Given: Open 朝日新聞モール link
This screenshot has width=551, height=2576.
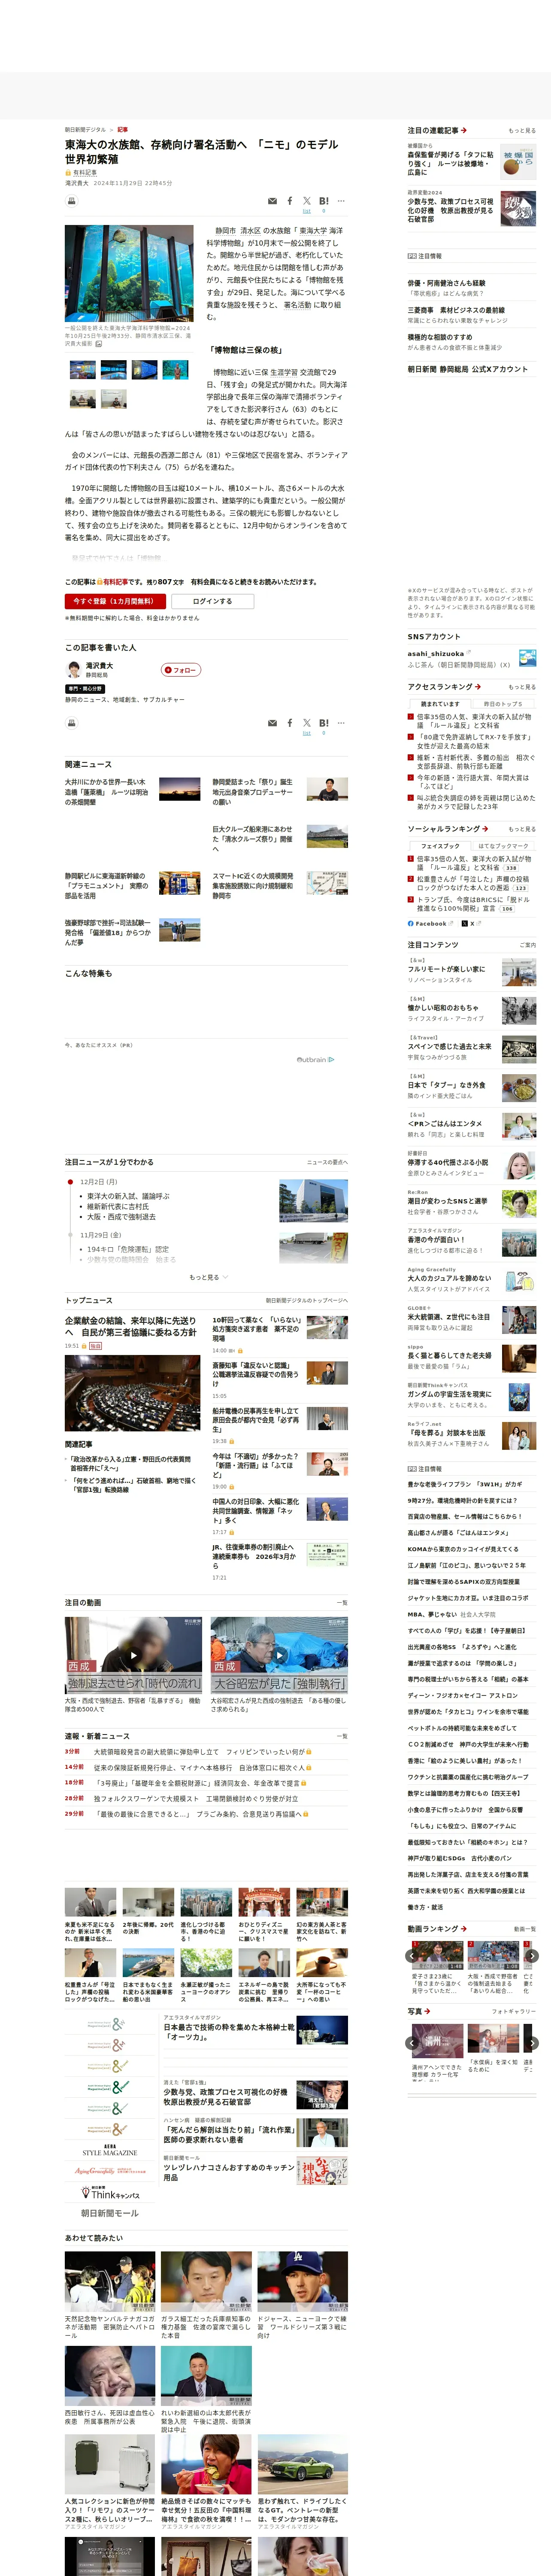Looking at the screenshot, I should click(110, 2213).
